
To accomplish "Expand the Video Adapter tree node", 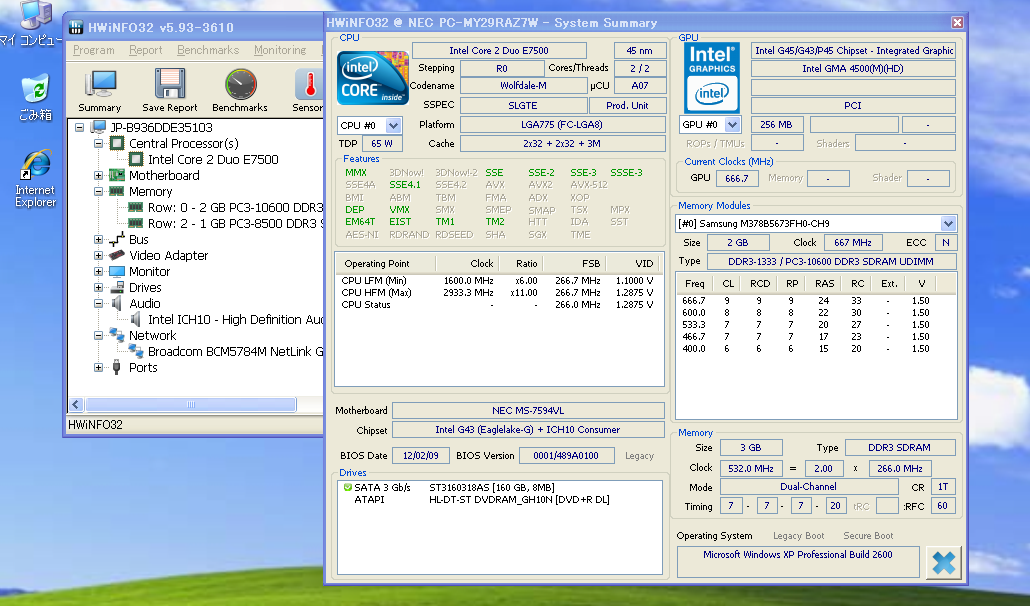I will (99, 256).
